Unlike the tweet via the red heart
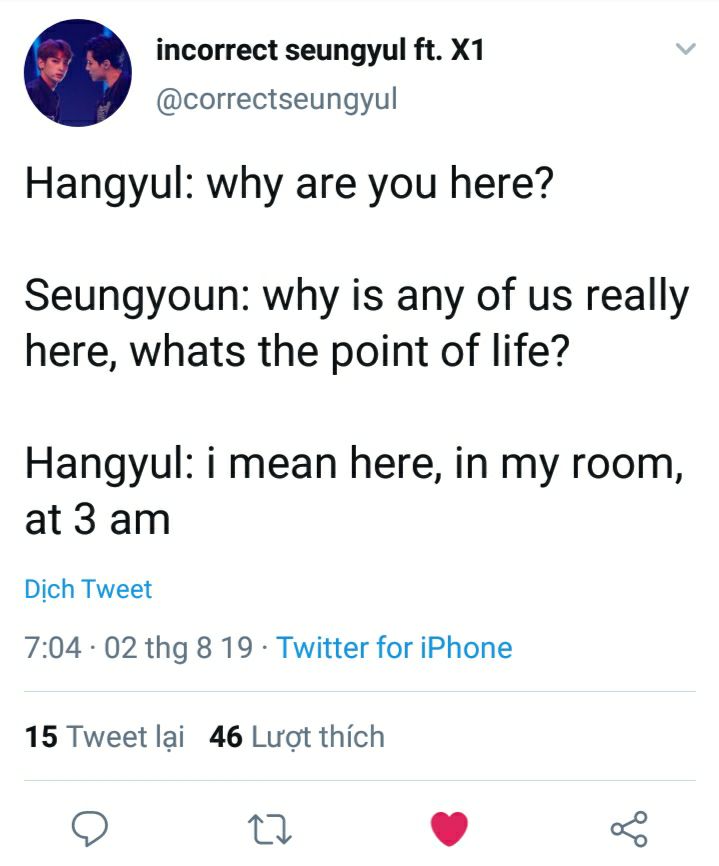 [x=449, y=828]
